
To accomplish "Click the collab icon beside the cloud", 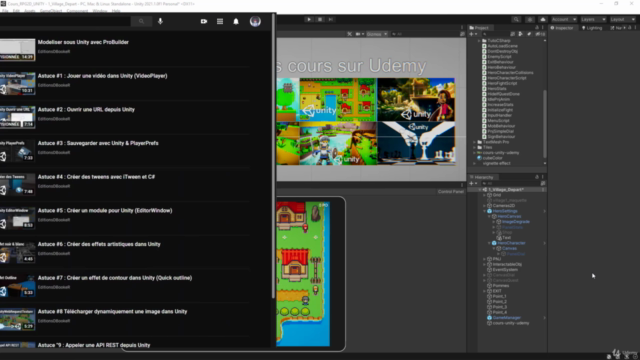I will [529, 19].
